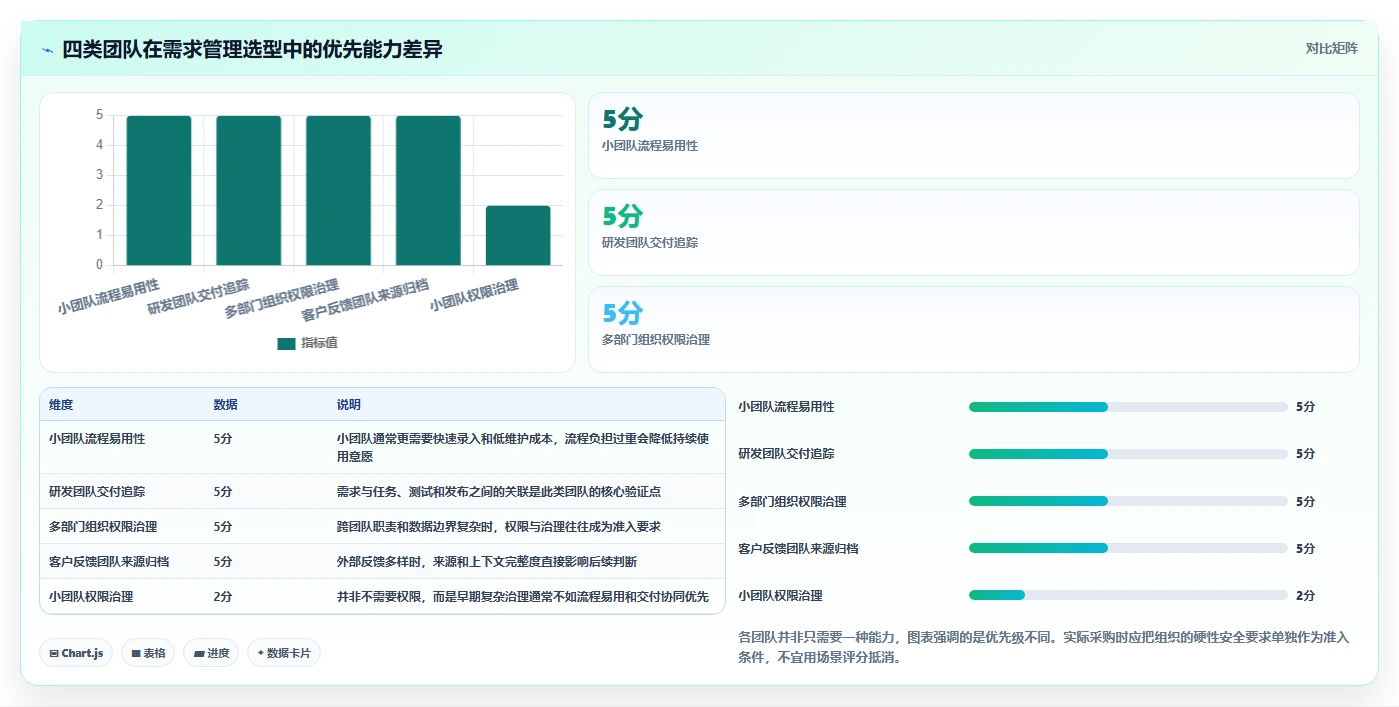Click 5分 in the 研发团队交付追踪 table row
This screenshot has width=1399, height=707.
coord(222,492)
